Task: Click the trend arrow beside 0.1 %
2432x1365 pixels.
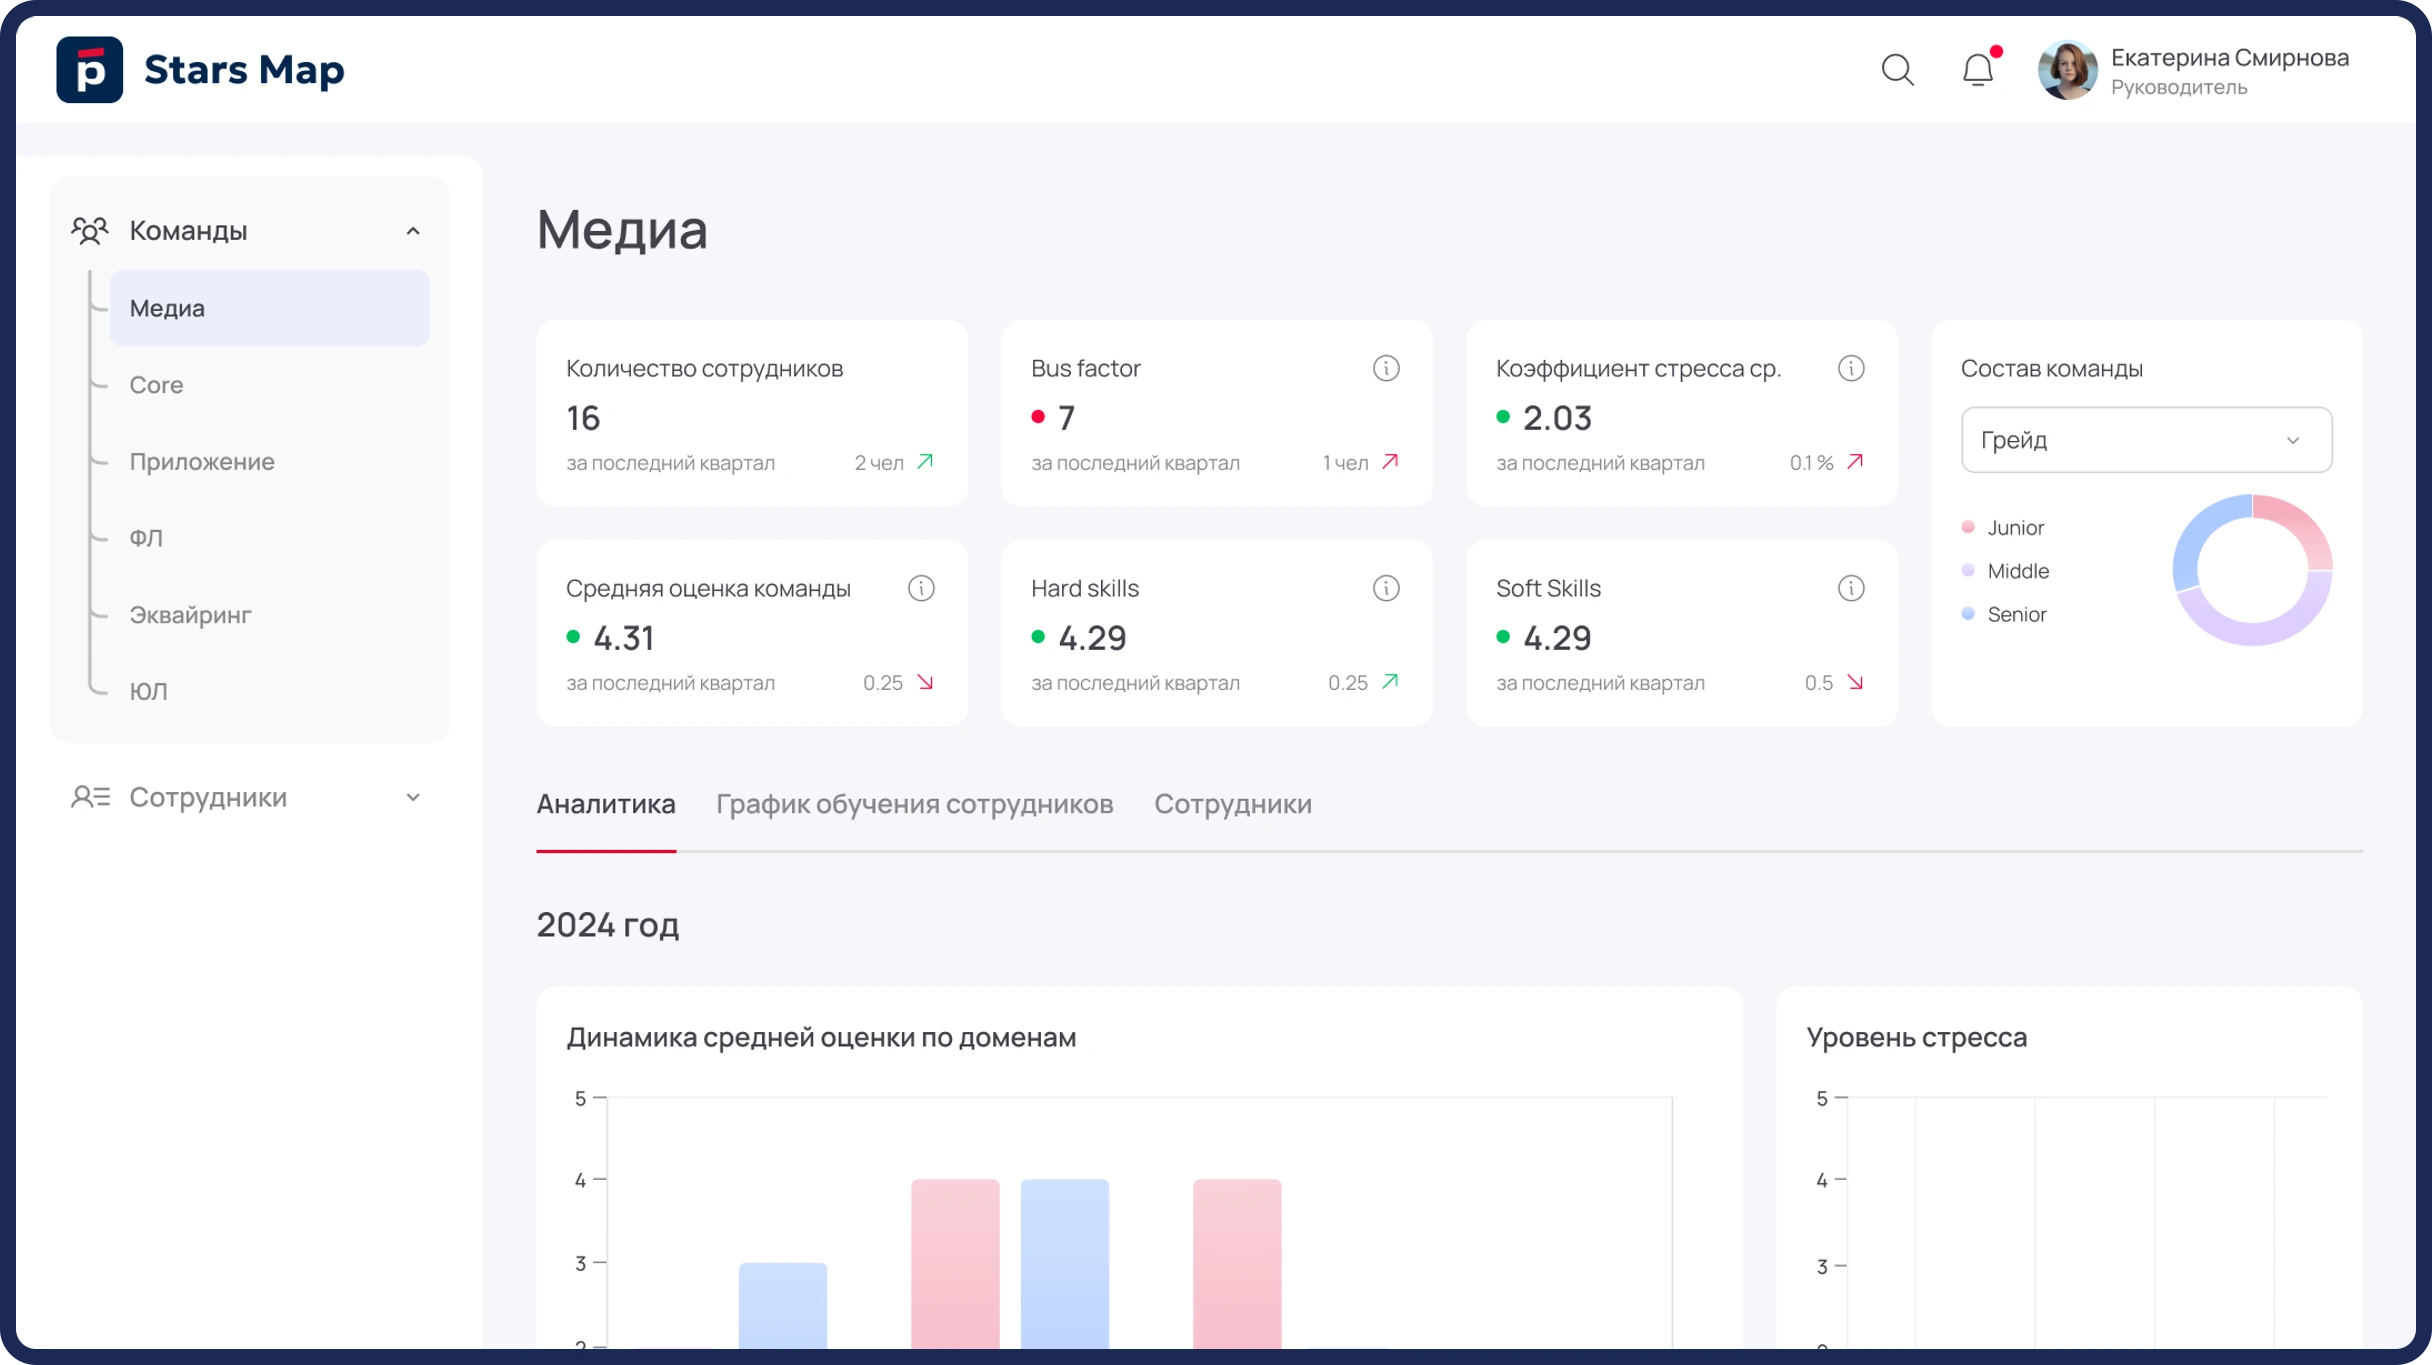Action: tap(1856, 462)
